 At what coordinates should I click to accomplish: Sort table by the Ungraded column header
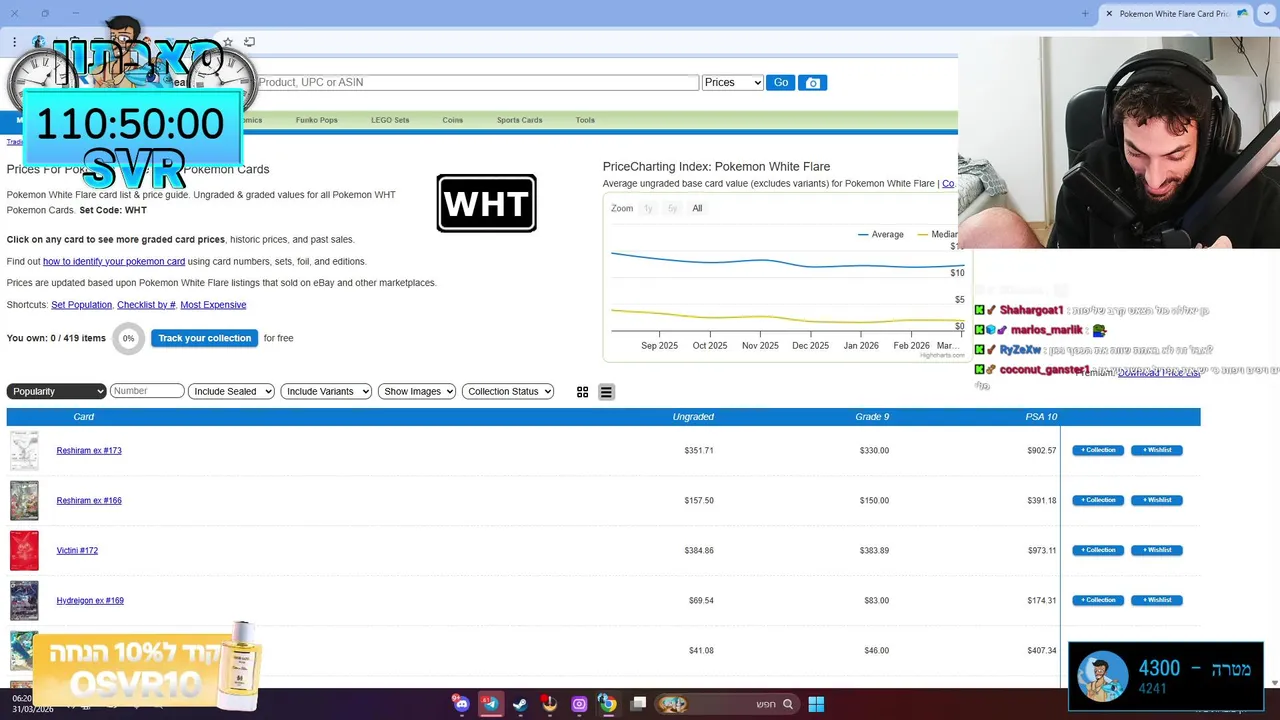click(693, 417)
